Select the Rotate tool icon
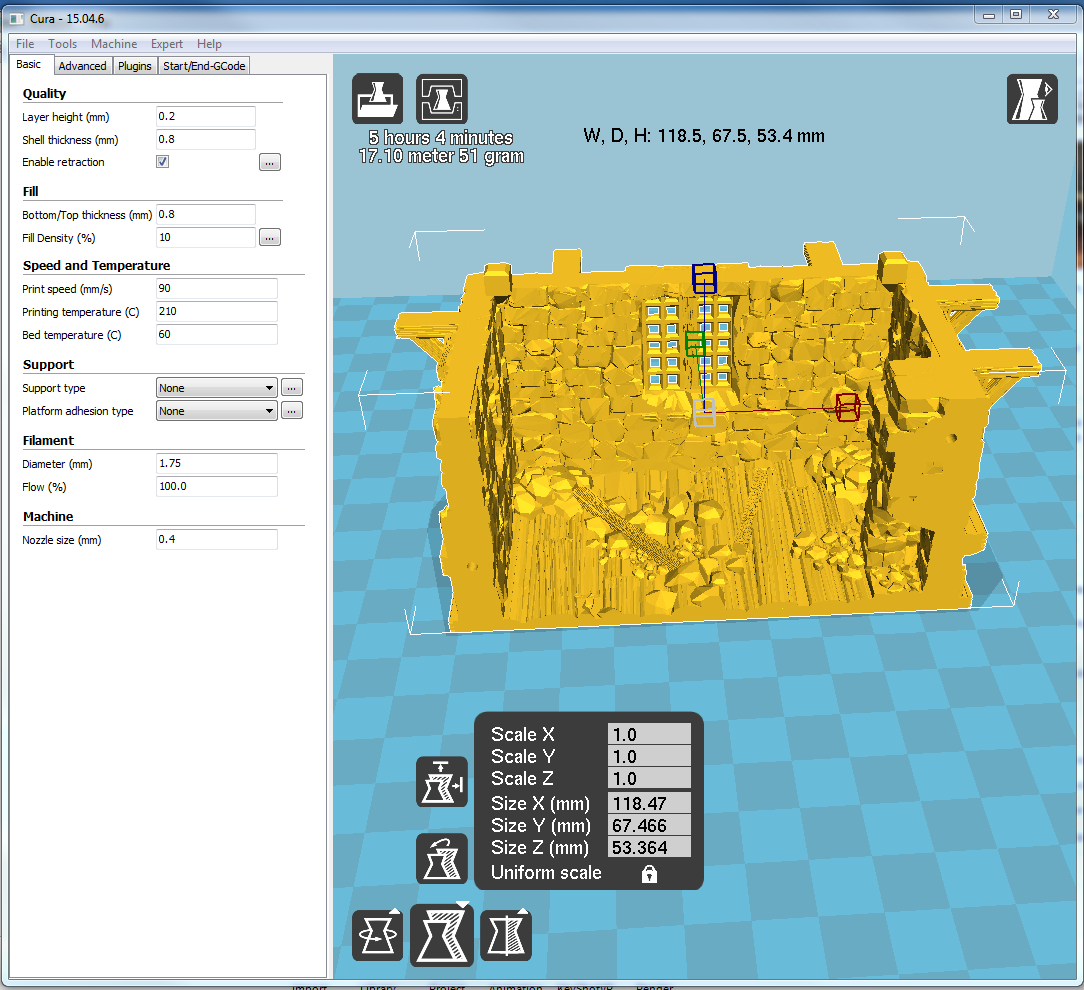 [377, 936]
